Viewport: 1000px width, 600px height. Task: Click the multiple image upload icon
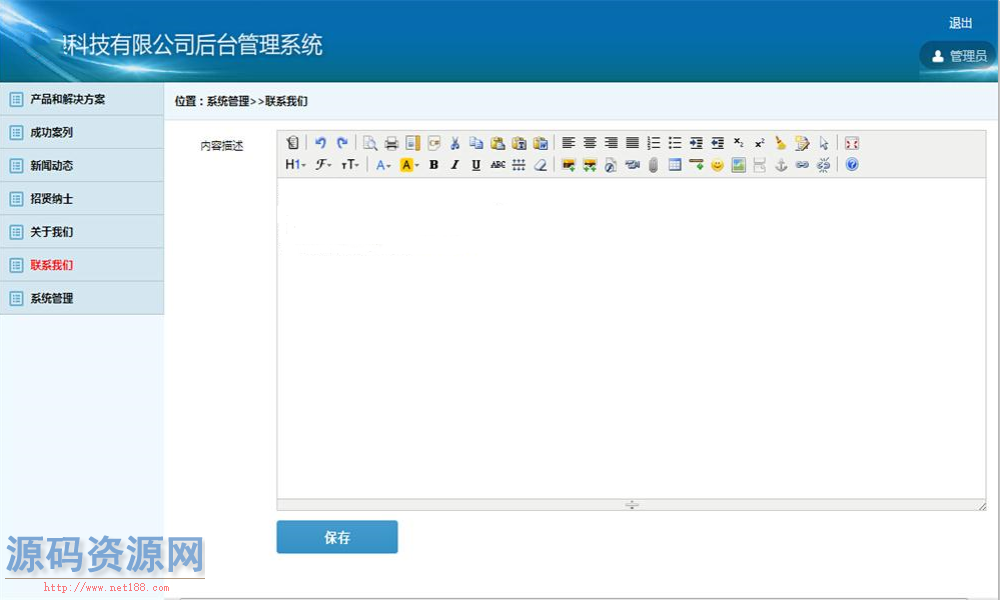click(x=590, y=165)
